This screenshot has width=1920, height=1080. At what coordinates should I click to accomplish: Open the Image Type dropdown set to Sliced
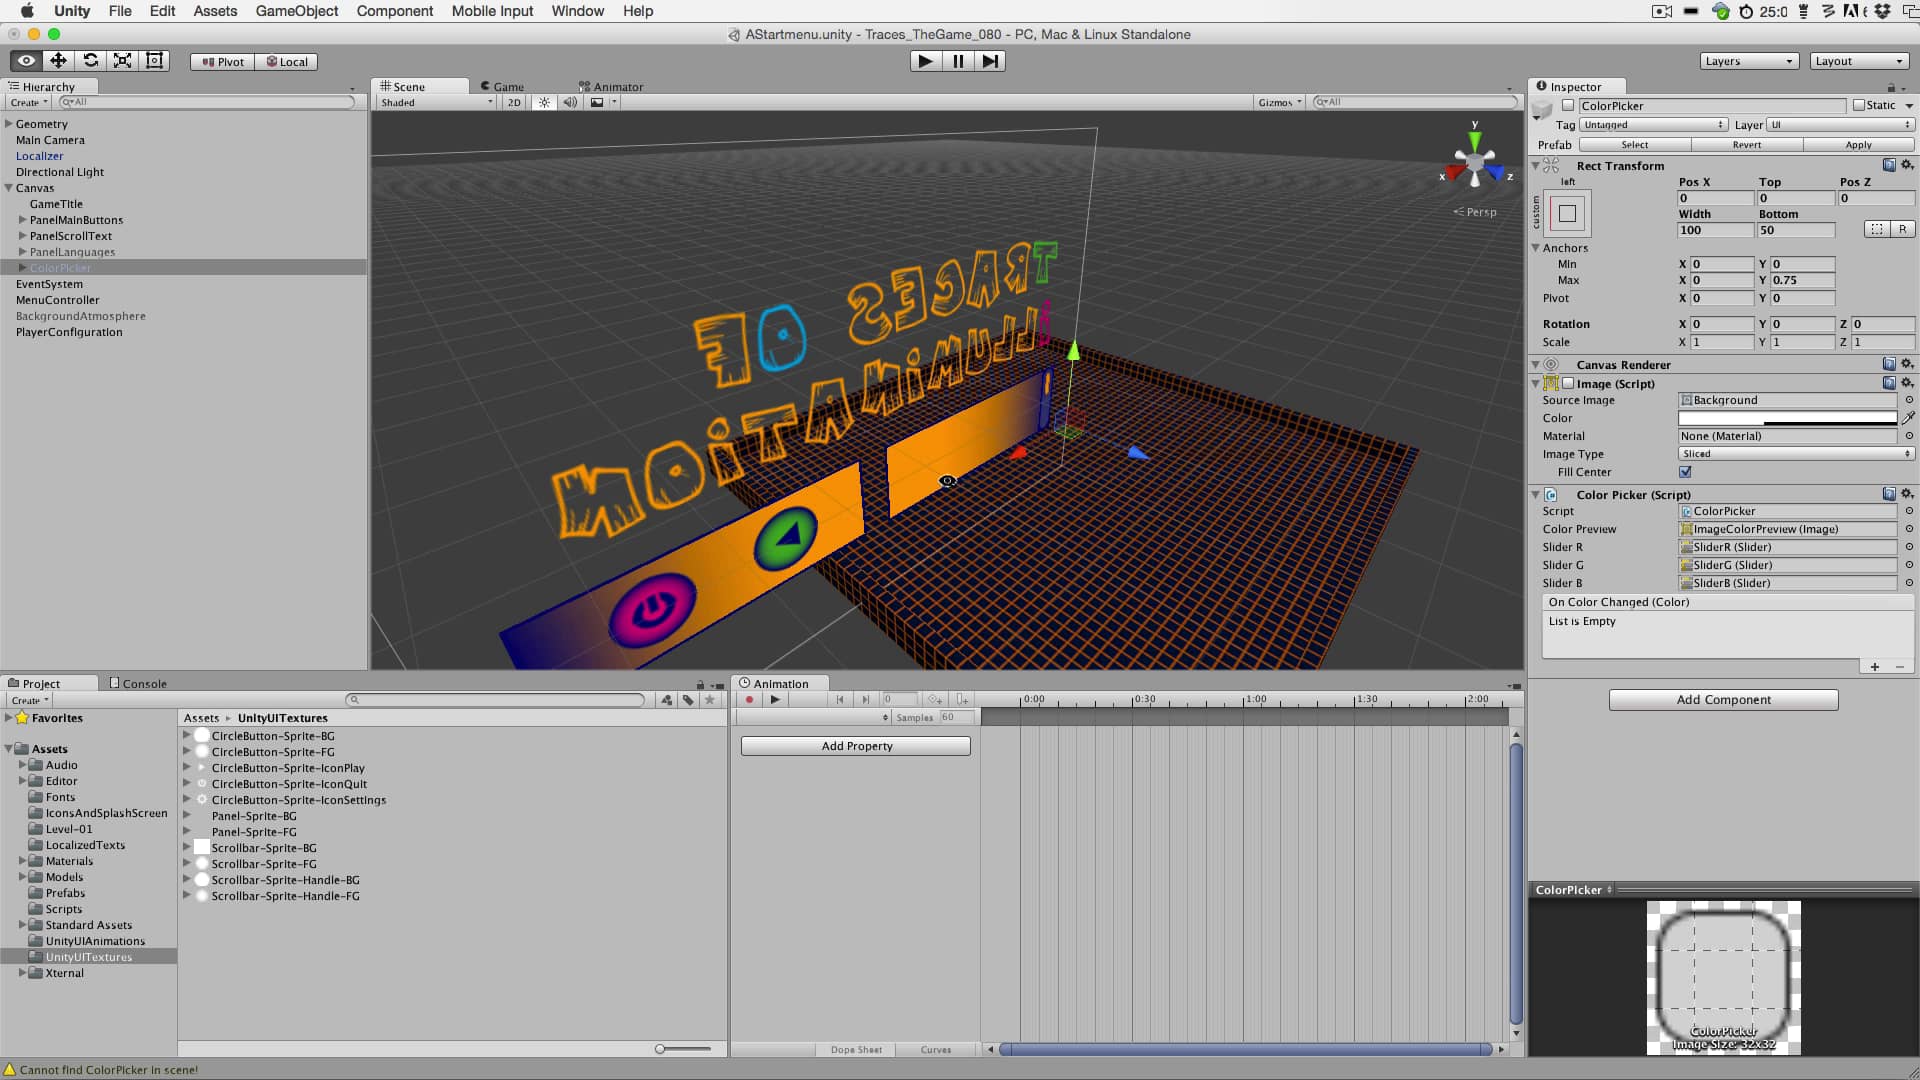pyautogui.click(x=1795, y=453)
